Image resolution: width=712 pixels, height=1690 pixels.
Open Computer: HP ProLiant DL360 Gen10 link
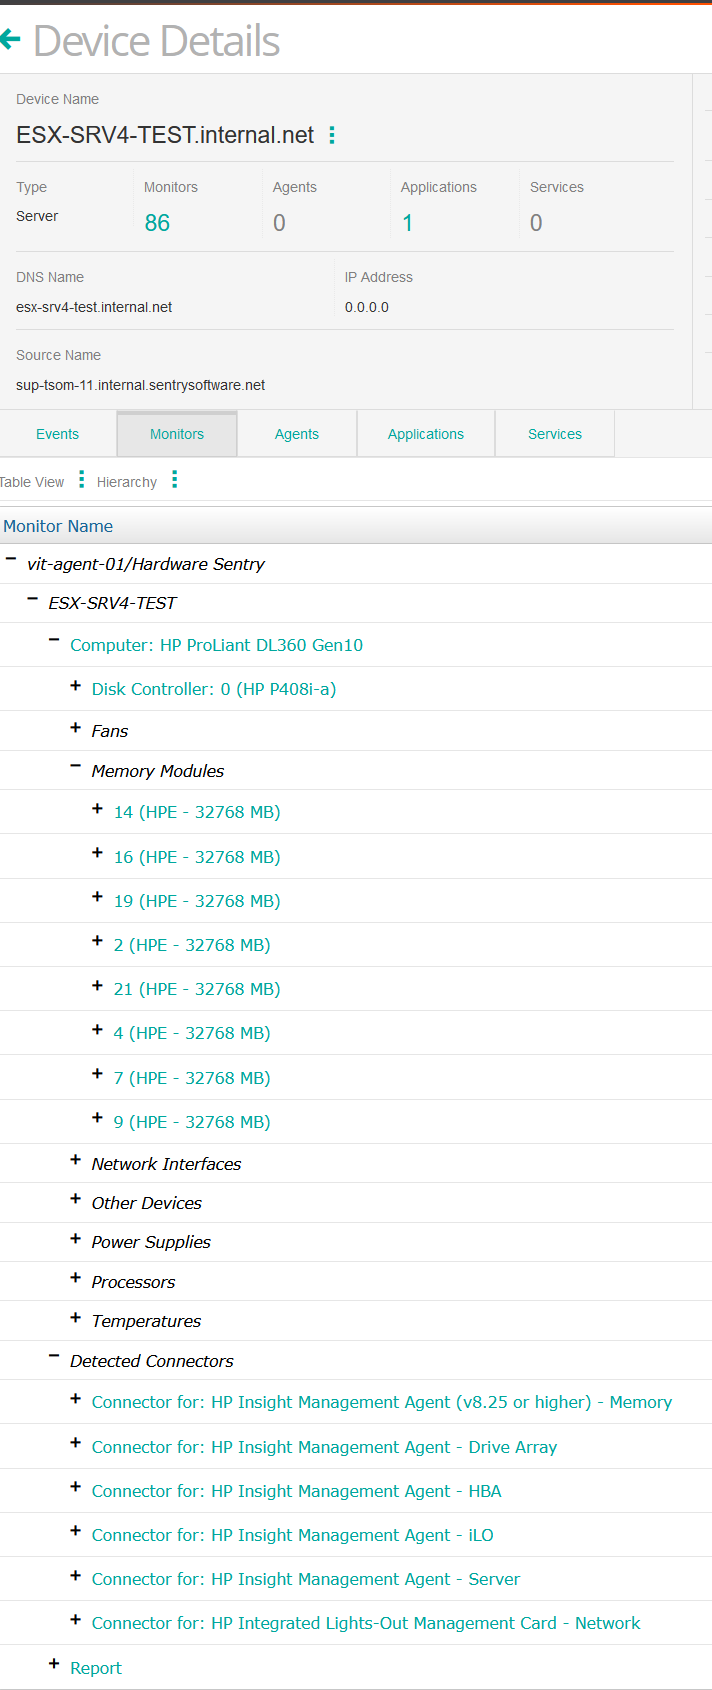click(216, 645)
